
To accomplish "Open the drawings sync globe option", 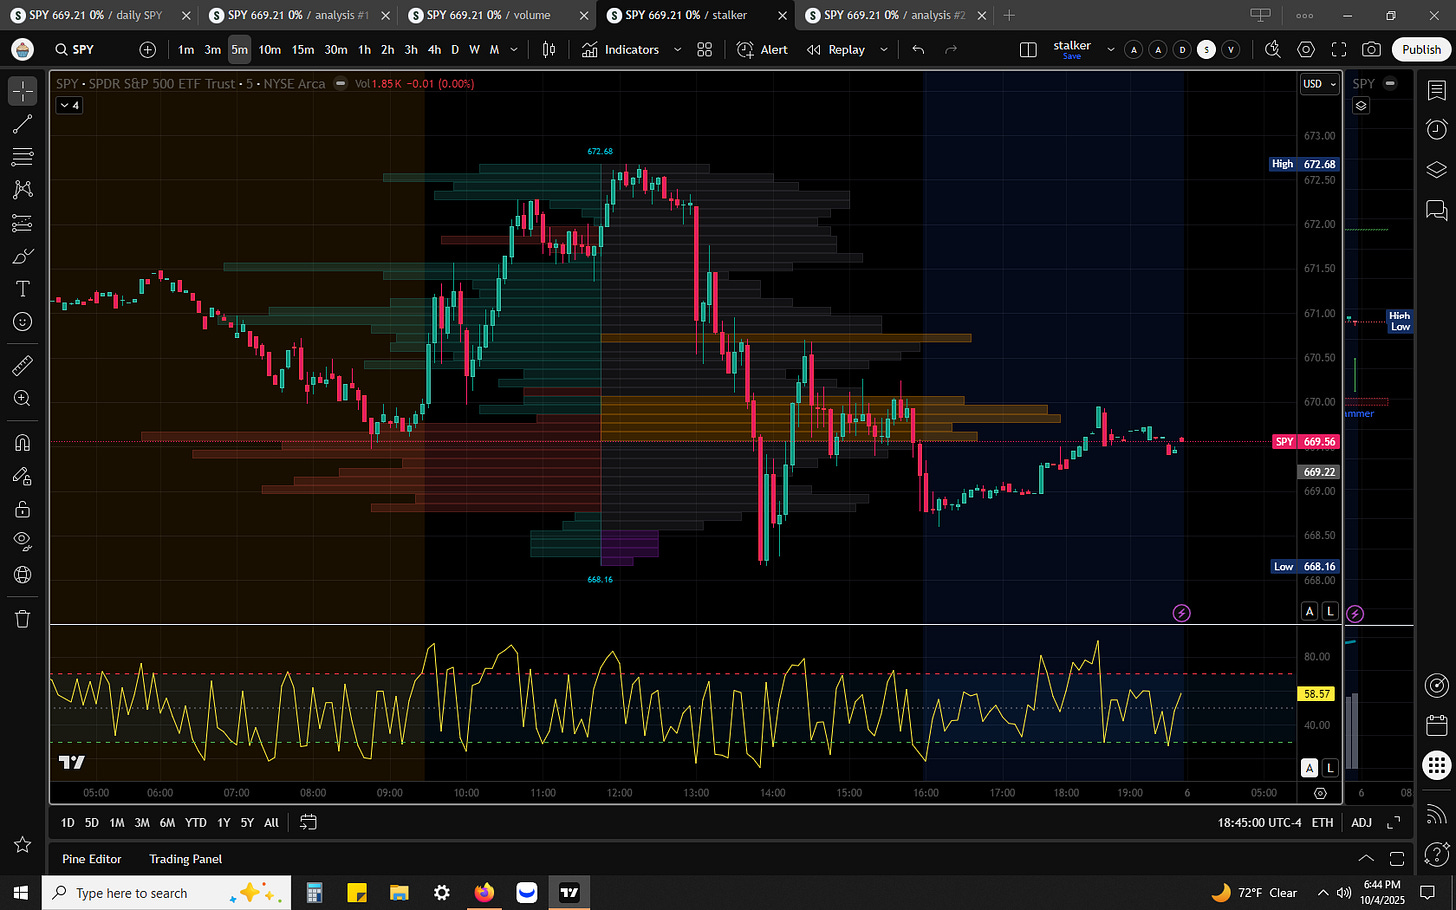I will click(22, 575).
